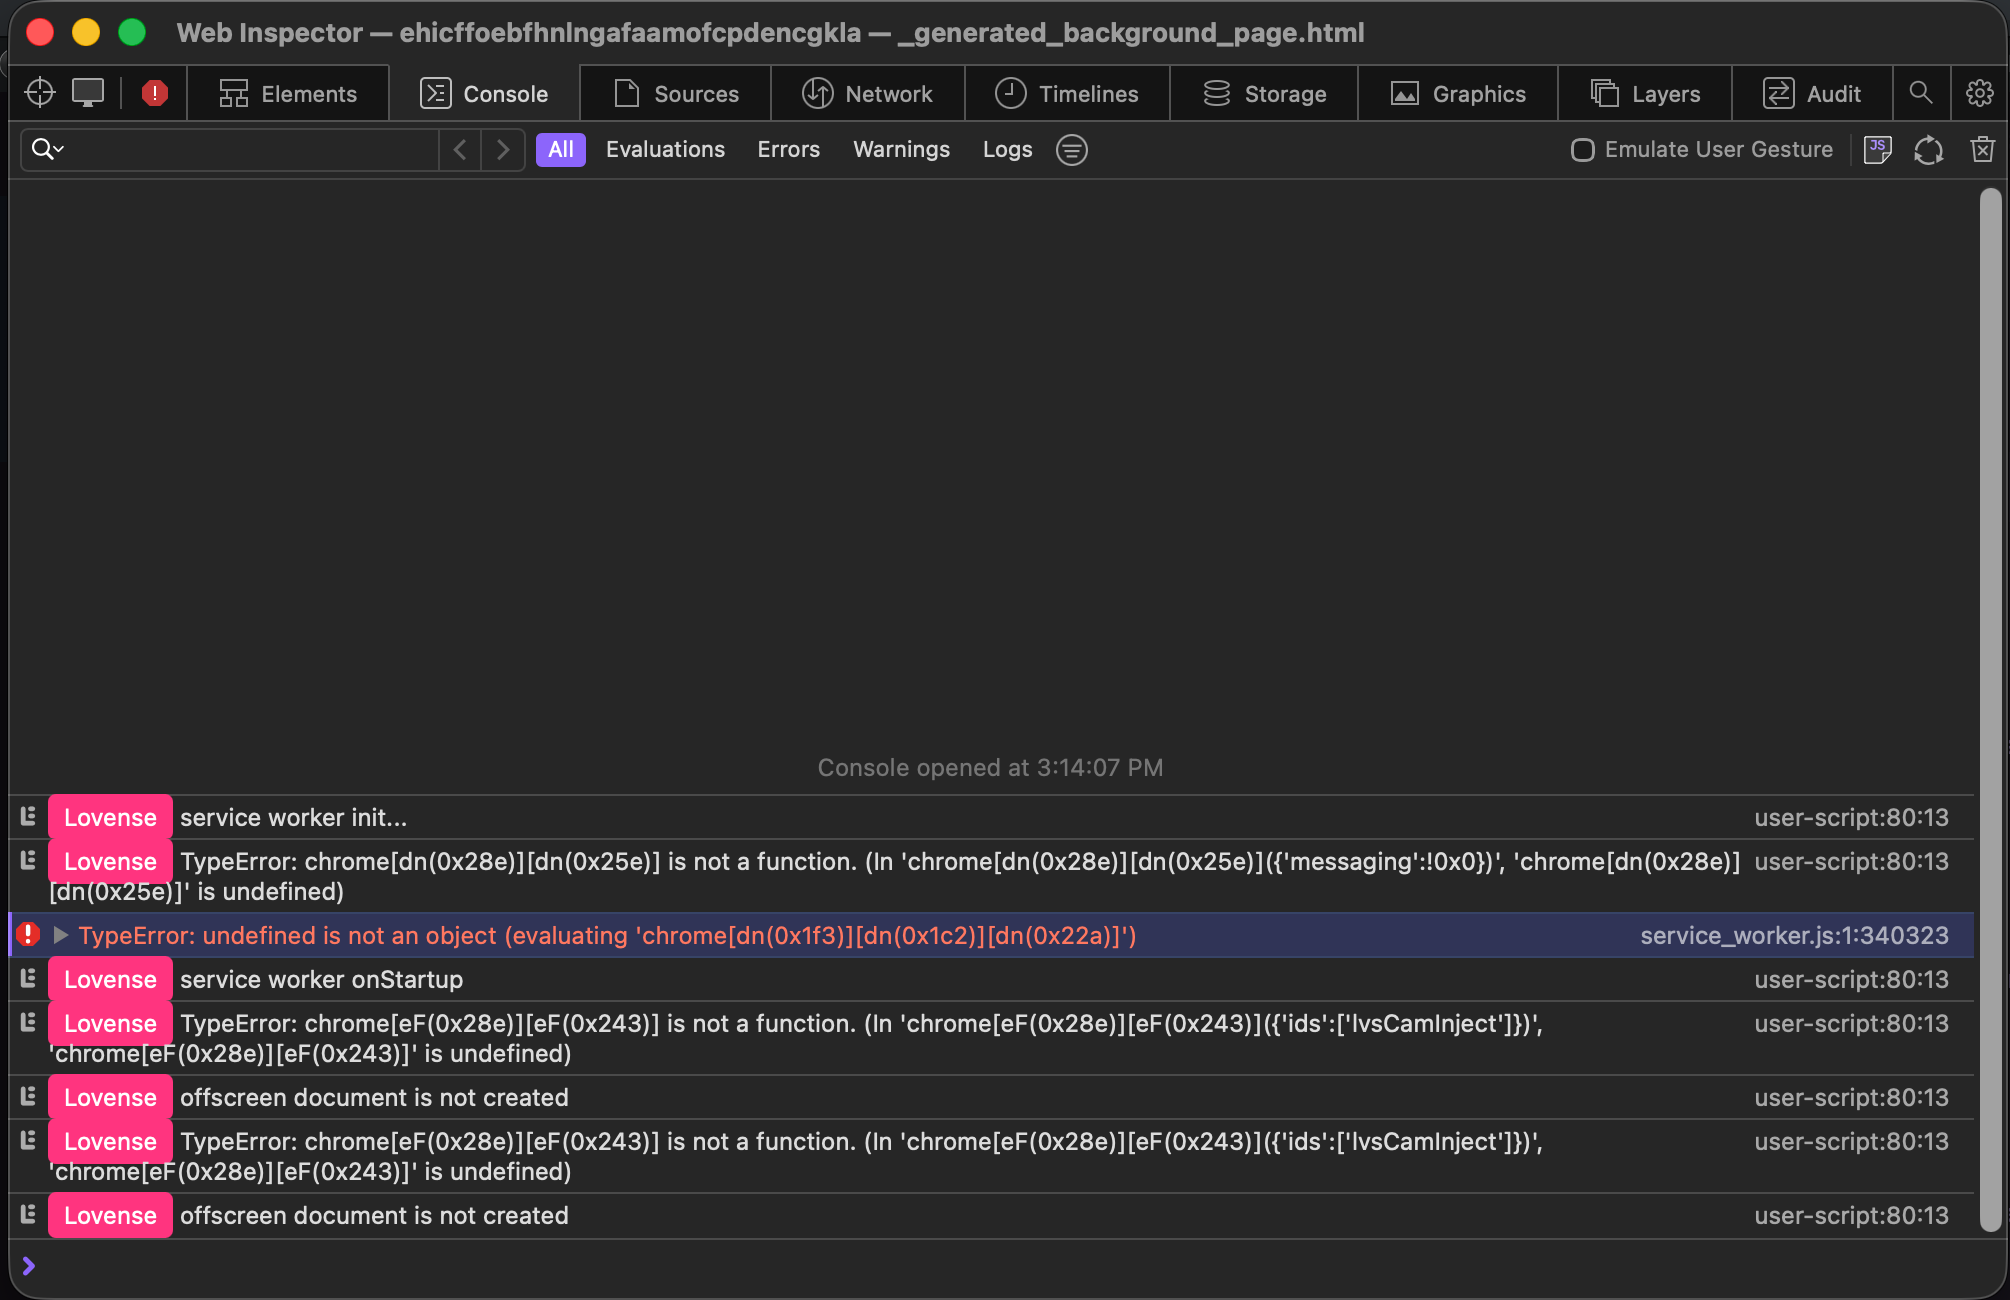
Task: Expand the TypeError undefined object message
Action: 61,936
